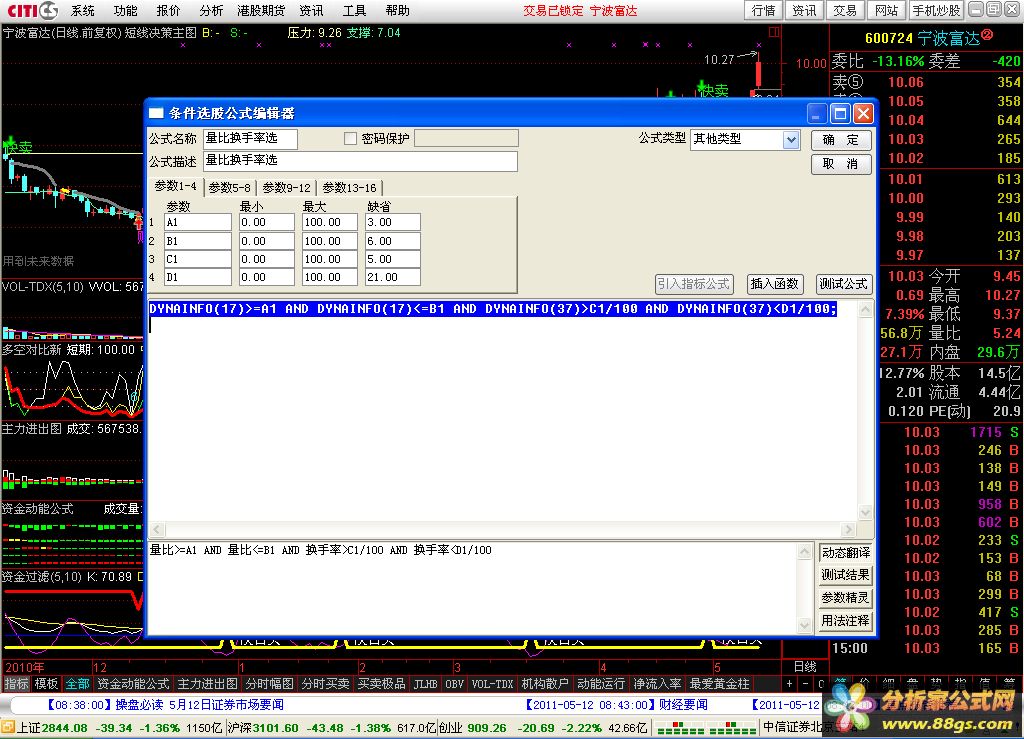
Task: Click the formula editor horizontal scroll-left arrow
Action: tap(157, 529)
